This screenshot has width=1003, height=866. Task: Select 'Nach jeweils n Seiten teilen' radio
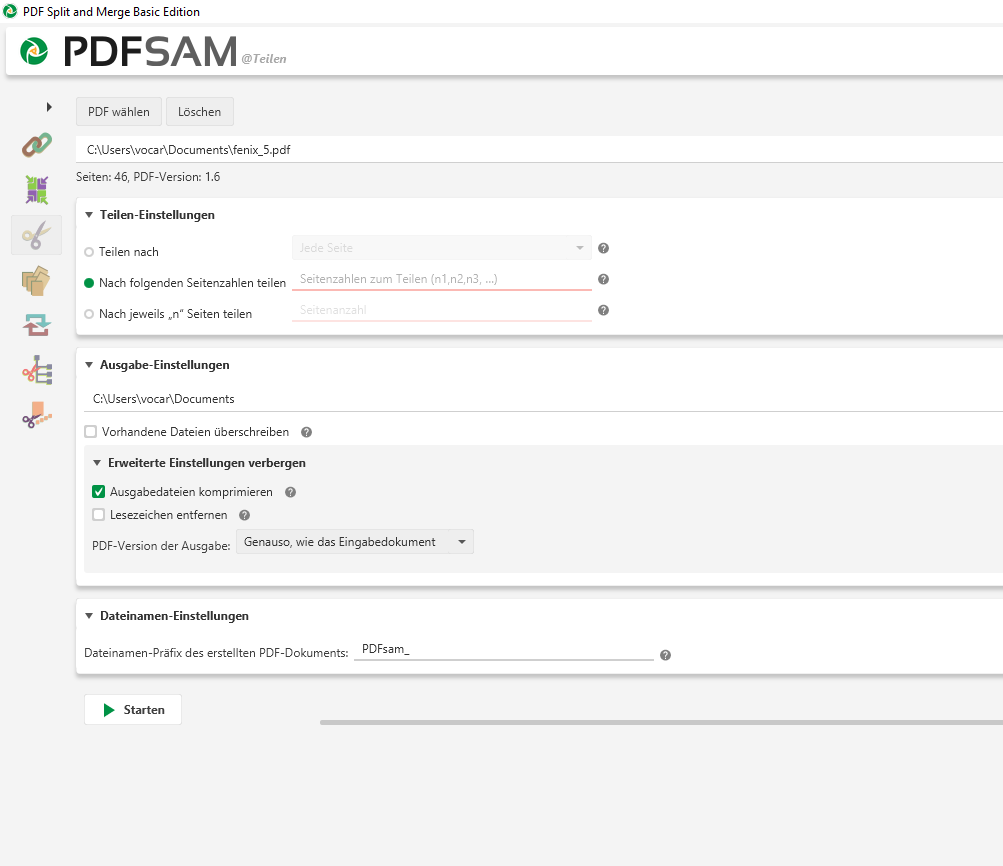point(89,314)
